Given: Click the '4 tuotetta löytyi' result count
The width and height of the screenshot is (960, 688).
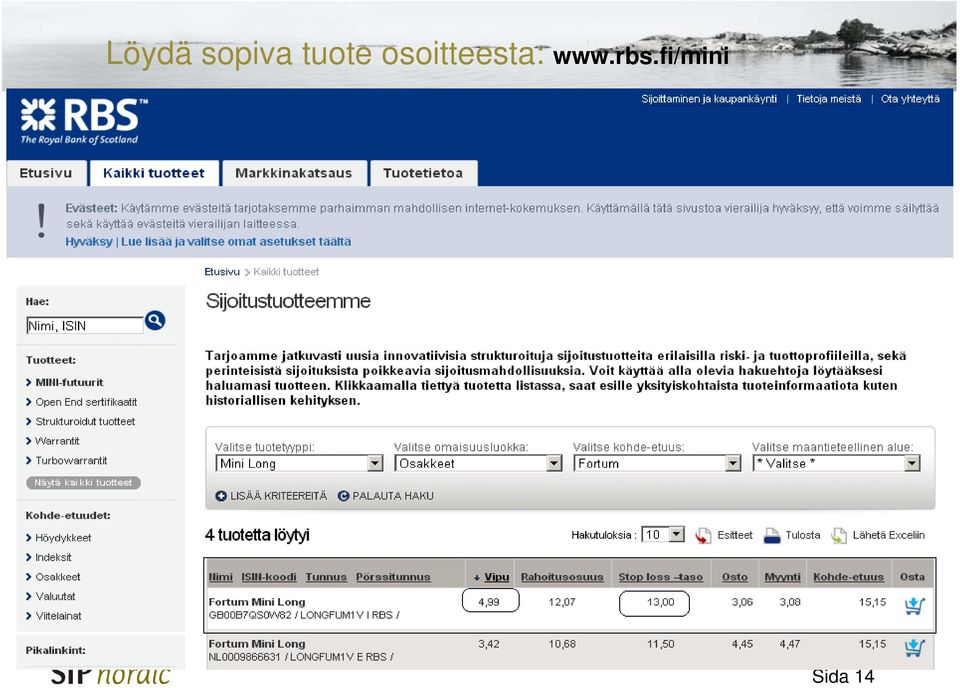Looking at the screenshot, I should click(257, 536).
